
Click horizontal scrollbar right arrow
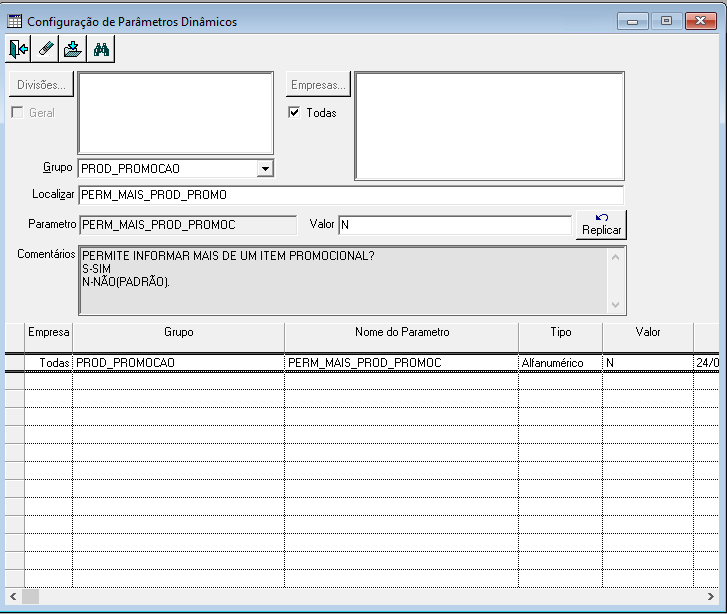[711, 596]
